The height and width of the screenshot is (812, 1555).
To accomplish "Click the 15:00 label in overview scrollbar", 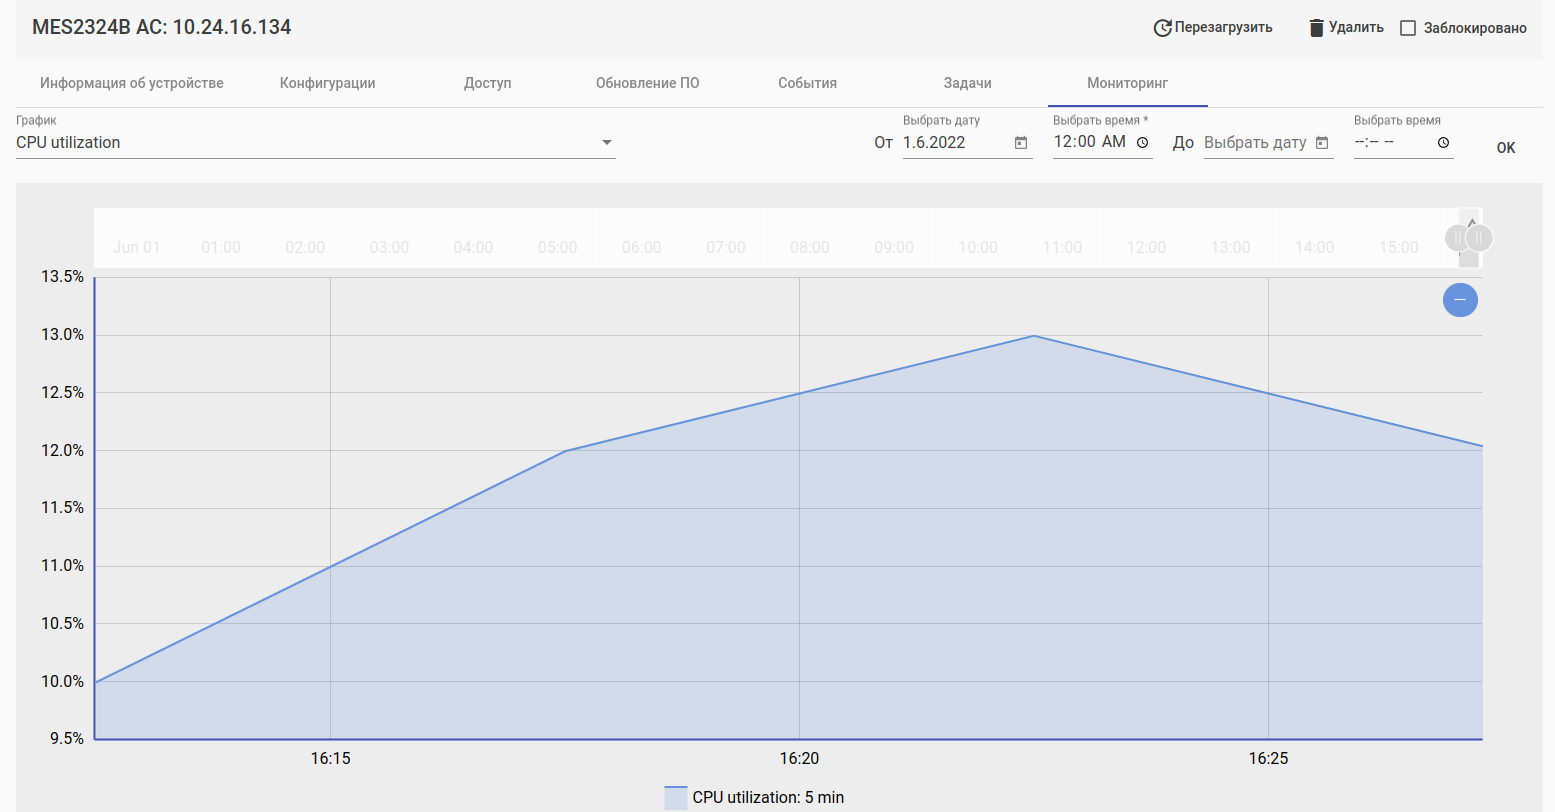I will coord(1398,247).
